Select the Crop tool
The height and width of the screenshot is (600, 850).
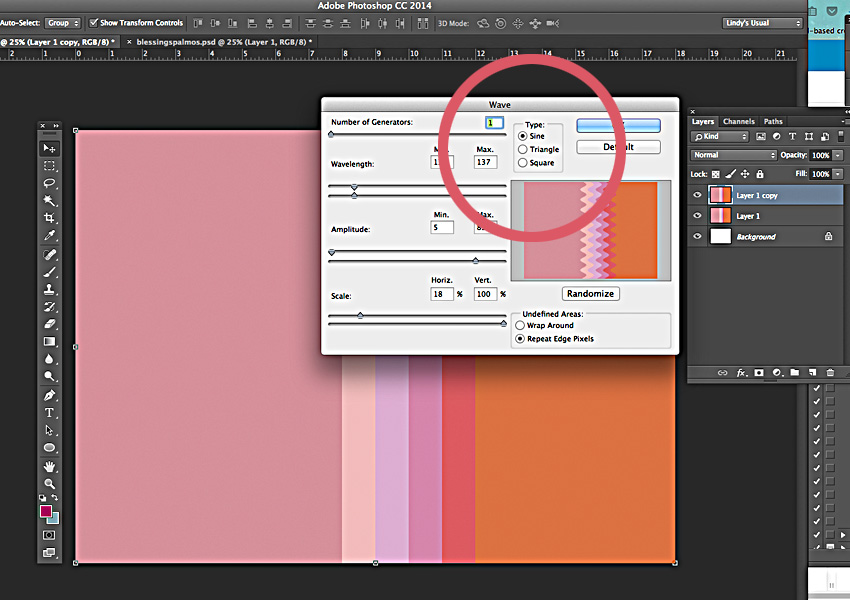tap(49, 218)
